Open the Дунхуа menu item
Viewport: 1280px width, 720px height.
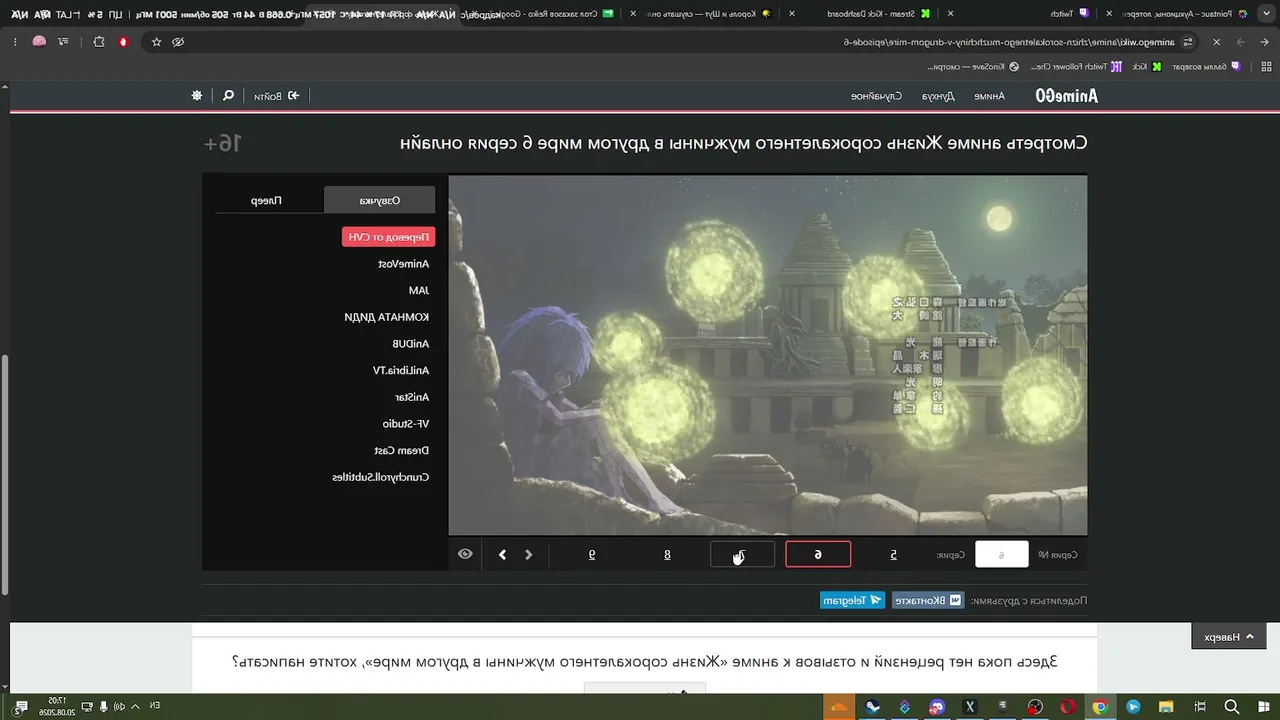tap(938, 96)
